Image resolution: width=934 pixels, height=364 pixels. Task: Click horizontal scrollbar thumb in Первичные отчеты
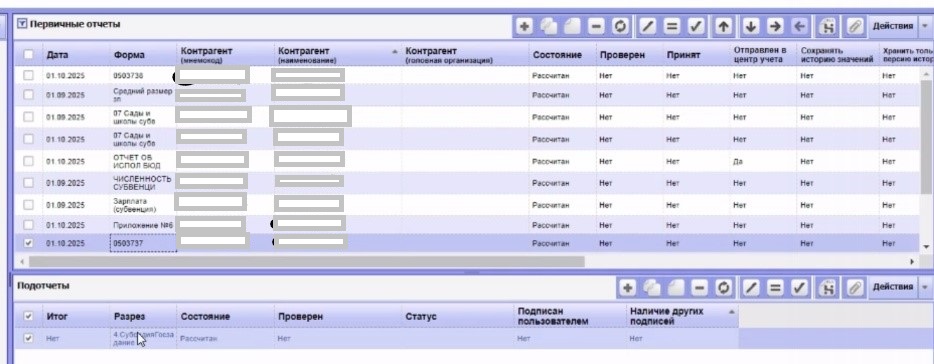pos(307,262)
